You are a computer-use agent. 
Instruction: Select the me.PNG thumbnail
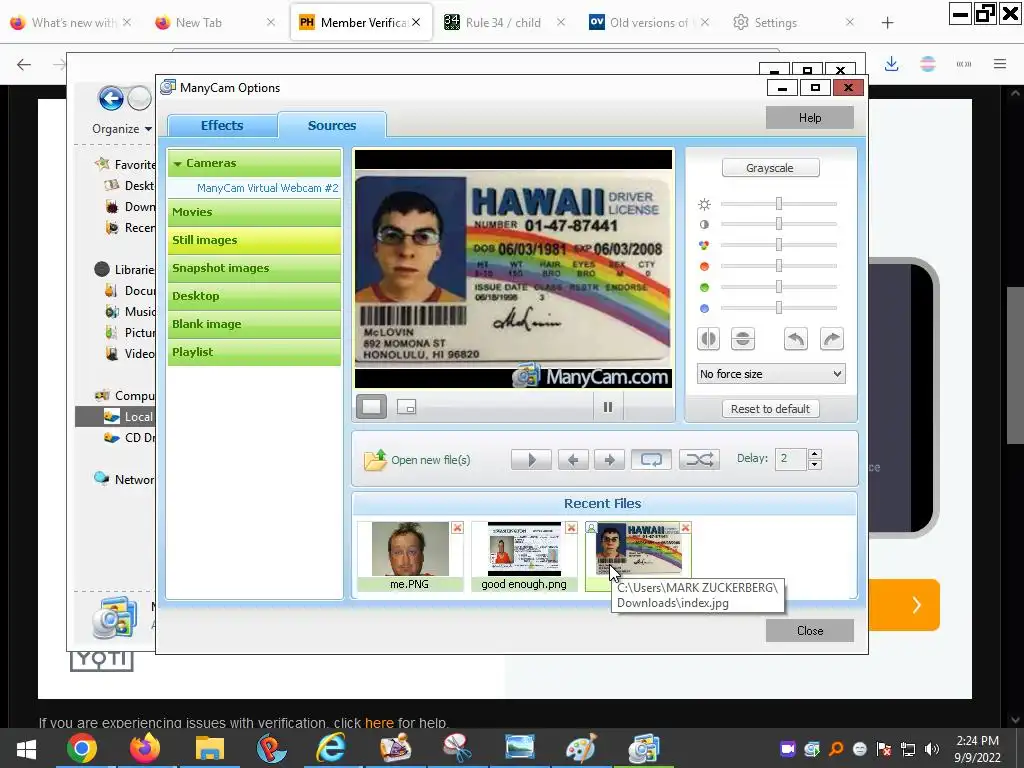coord(410,549)
